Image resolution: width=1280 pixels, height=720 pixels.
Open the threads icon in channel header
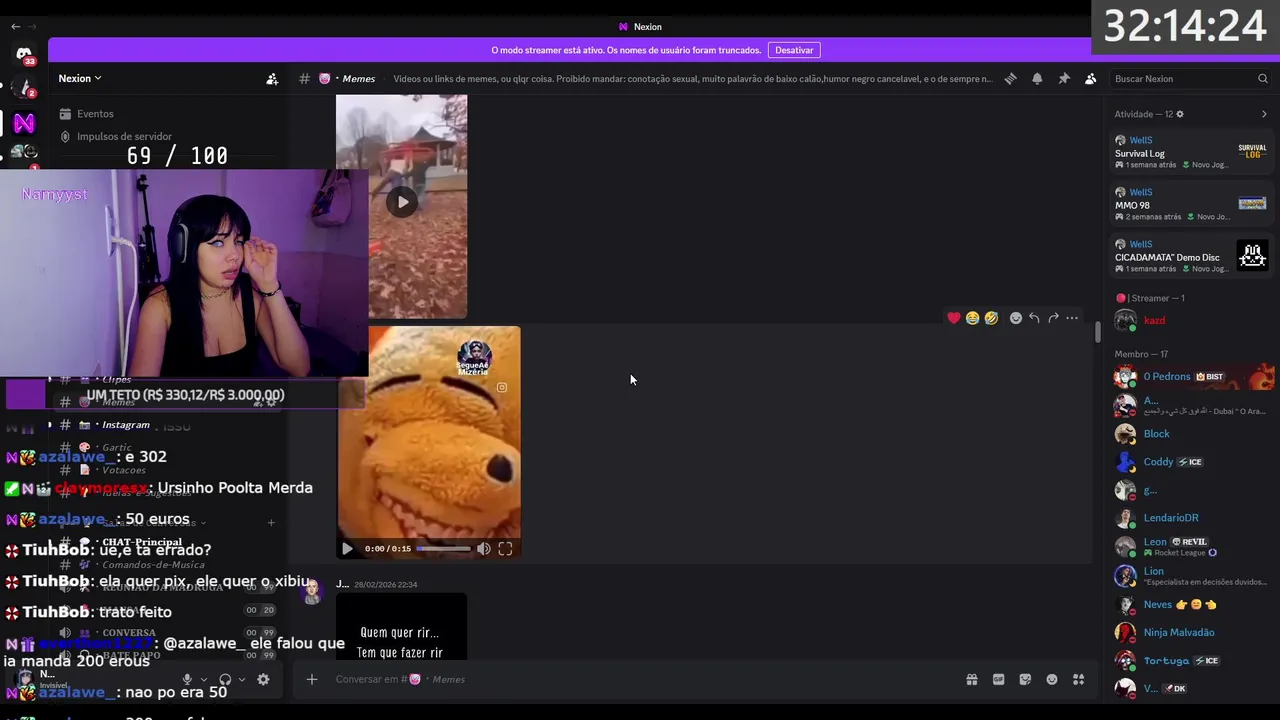1010,79
